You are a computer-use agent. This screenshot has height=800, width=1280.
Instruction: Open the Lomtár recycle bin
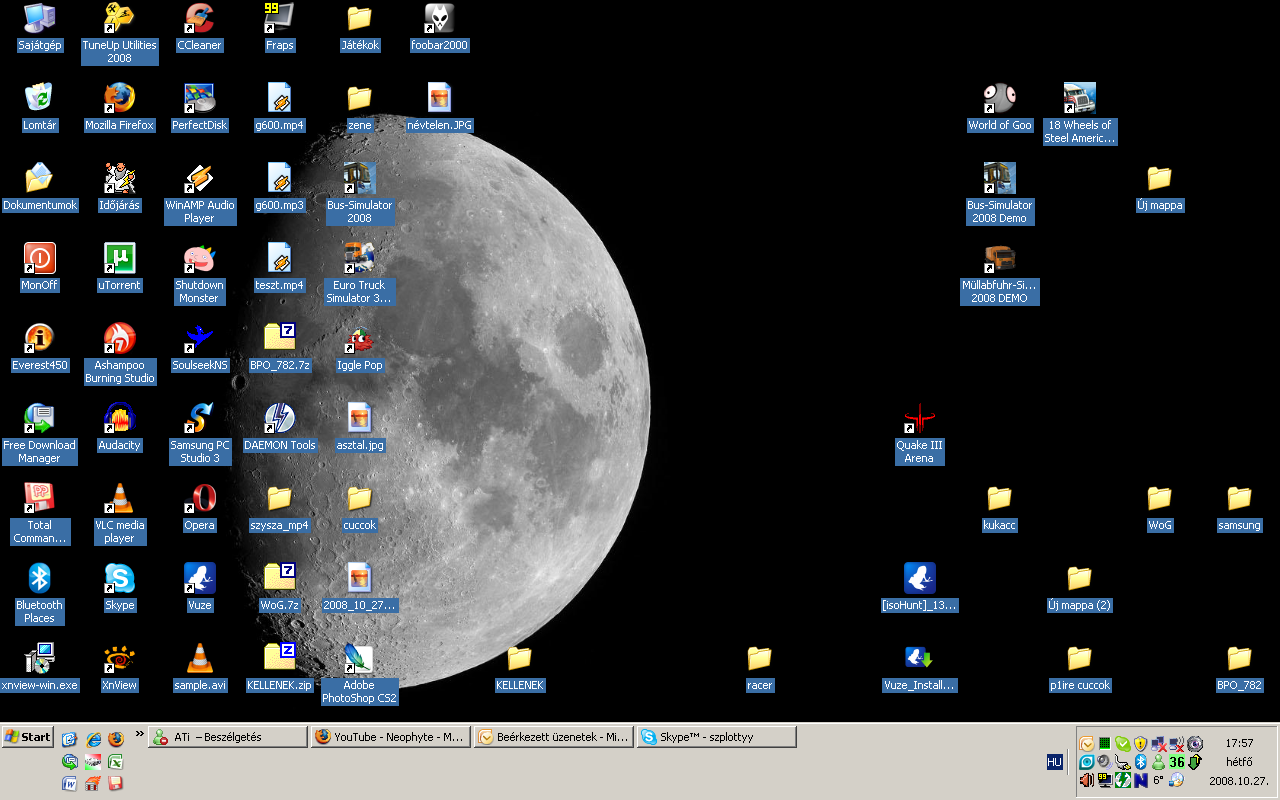tap(39, 108)
